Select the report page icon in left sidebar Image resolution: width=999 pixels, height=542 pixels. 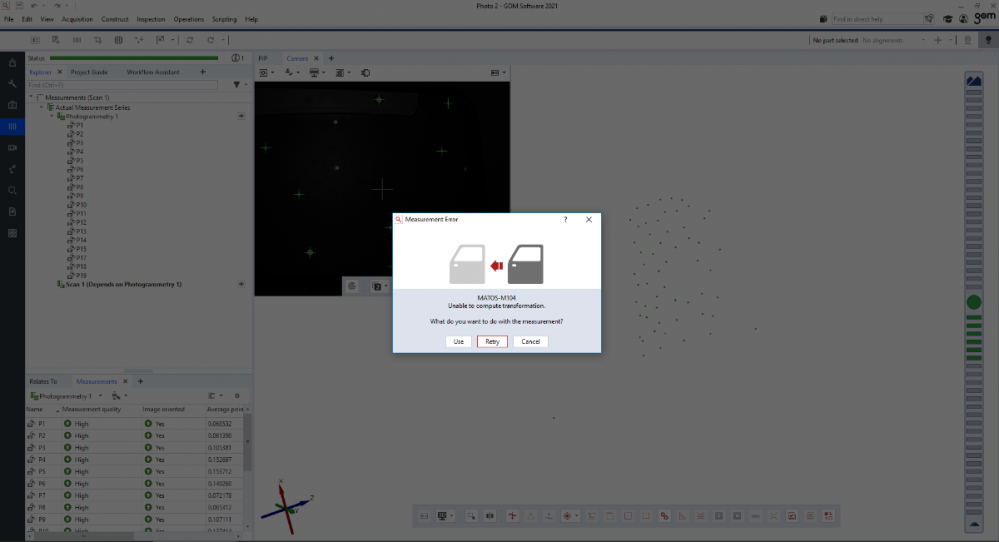point(12,211)
